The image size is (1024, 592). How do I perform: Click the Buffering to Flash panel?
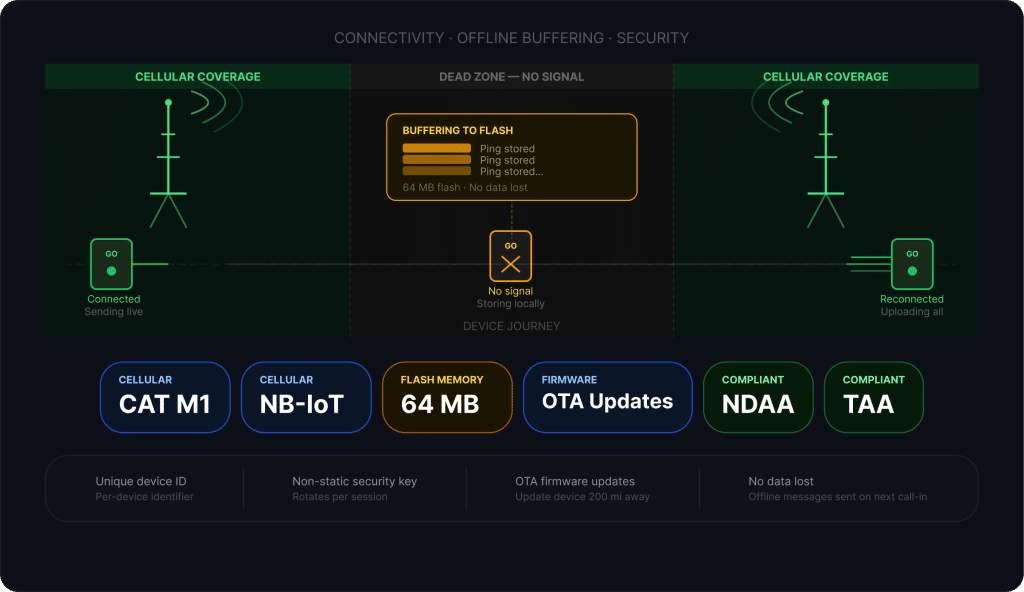(512, 157)
